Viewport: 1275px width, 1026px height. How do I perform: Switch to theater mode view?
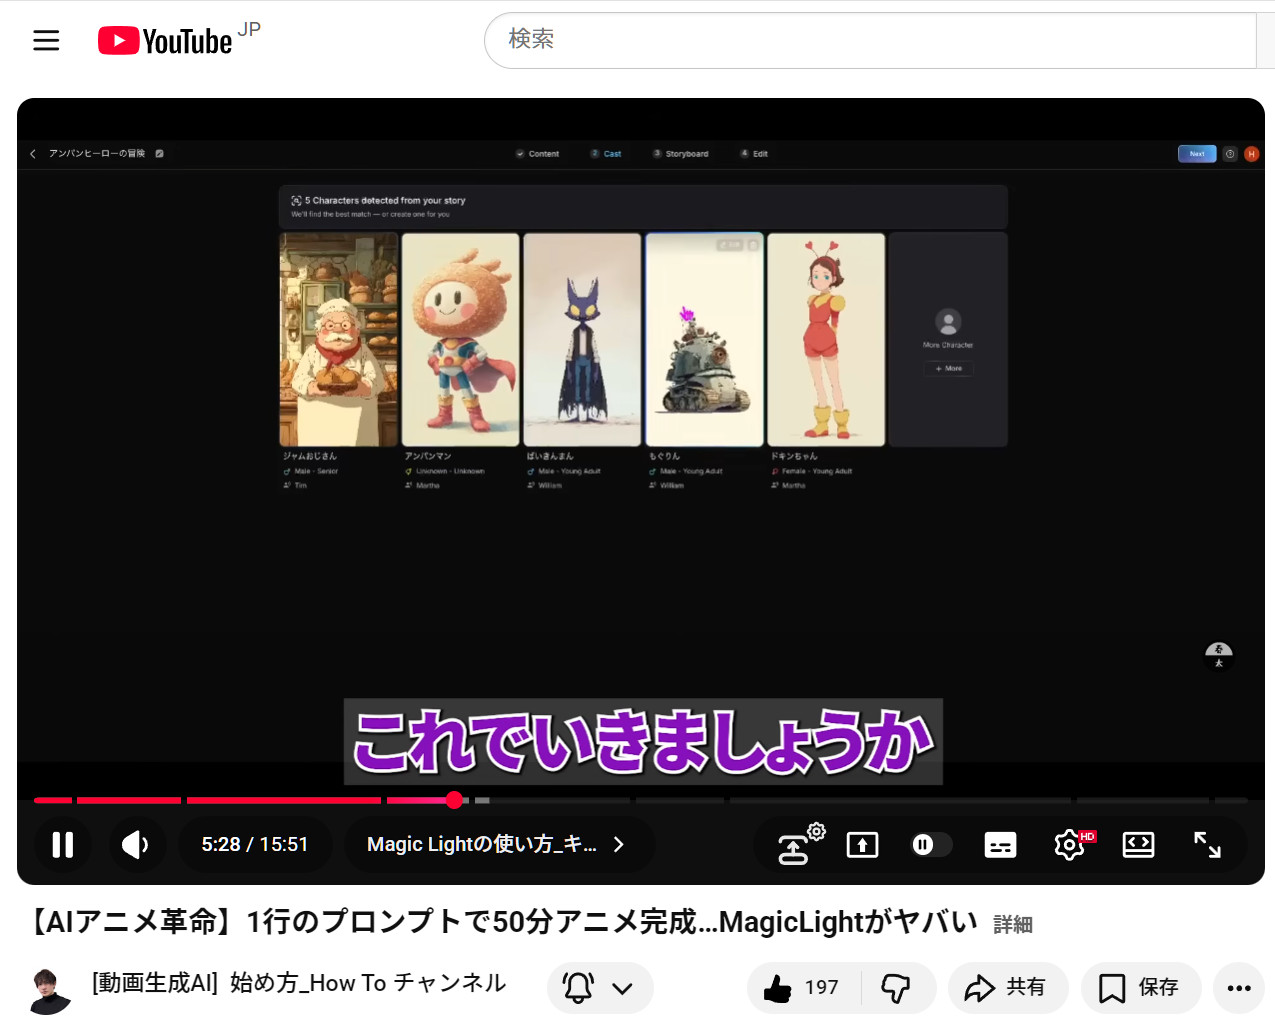click(1138, 845)
